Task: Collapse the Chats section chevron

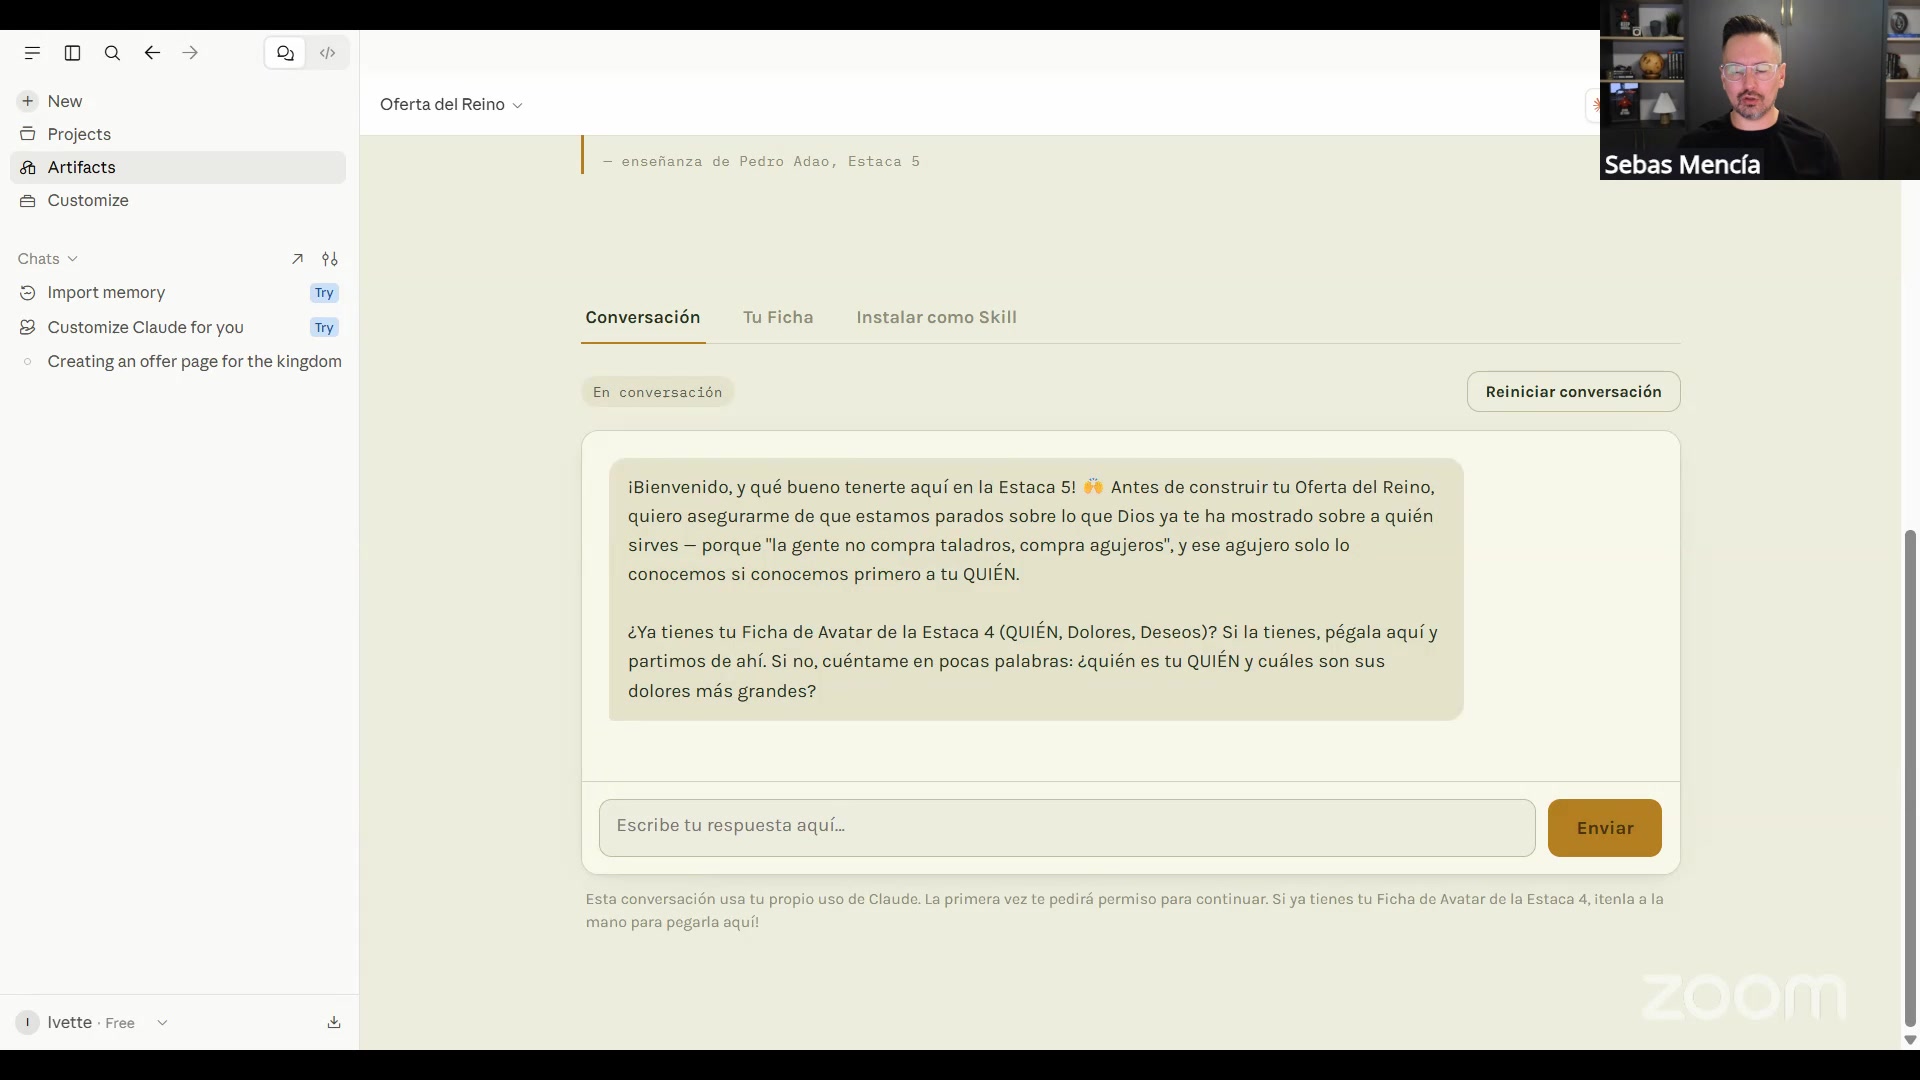Action: coord(72,259)
